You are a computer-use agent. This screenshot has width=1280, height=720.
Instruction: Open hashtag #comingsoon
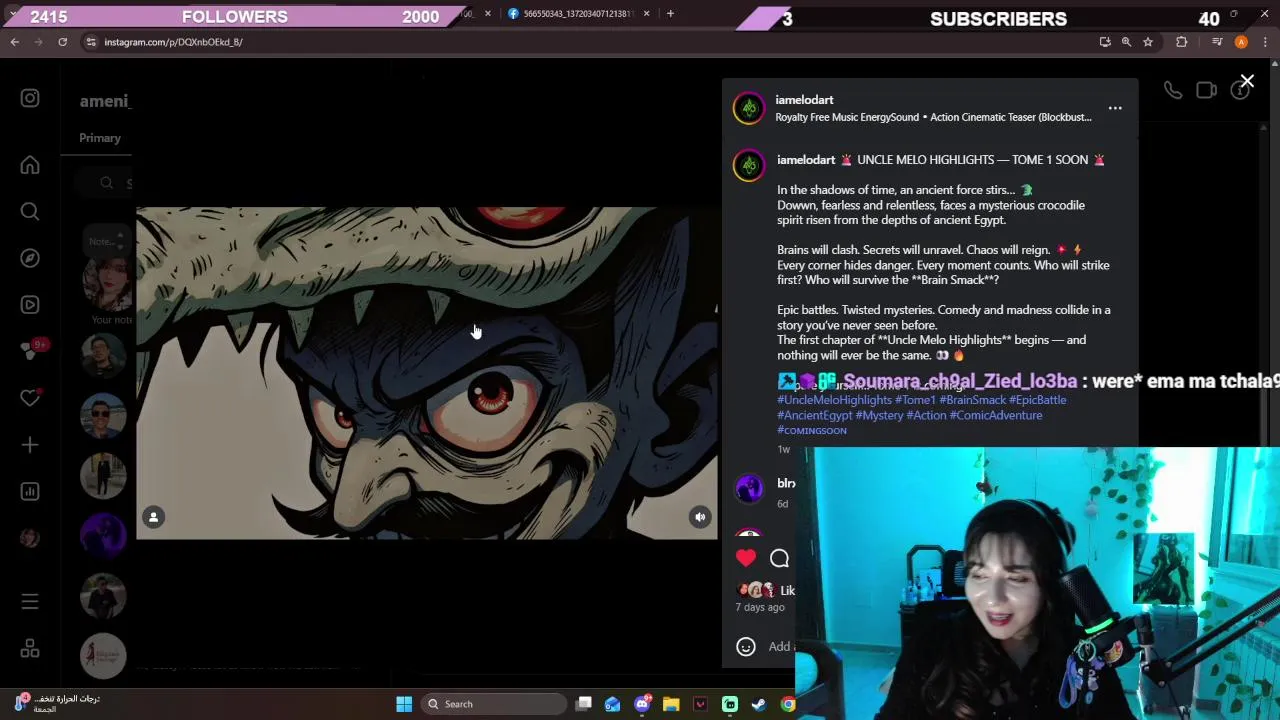[812, 430]
